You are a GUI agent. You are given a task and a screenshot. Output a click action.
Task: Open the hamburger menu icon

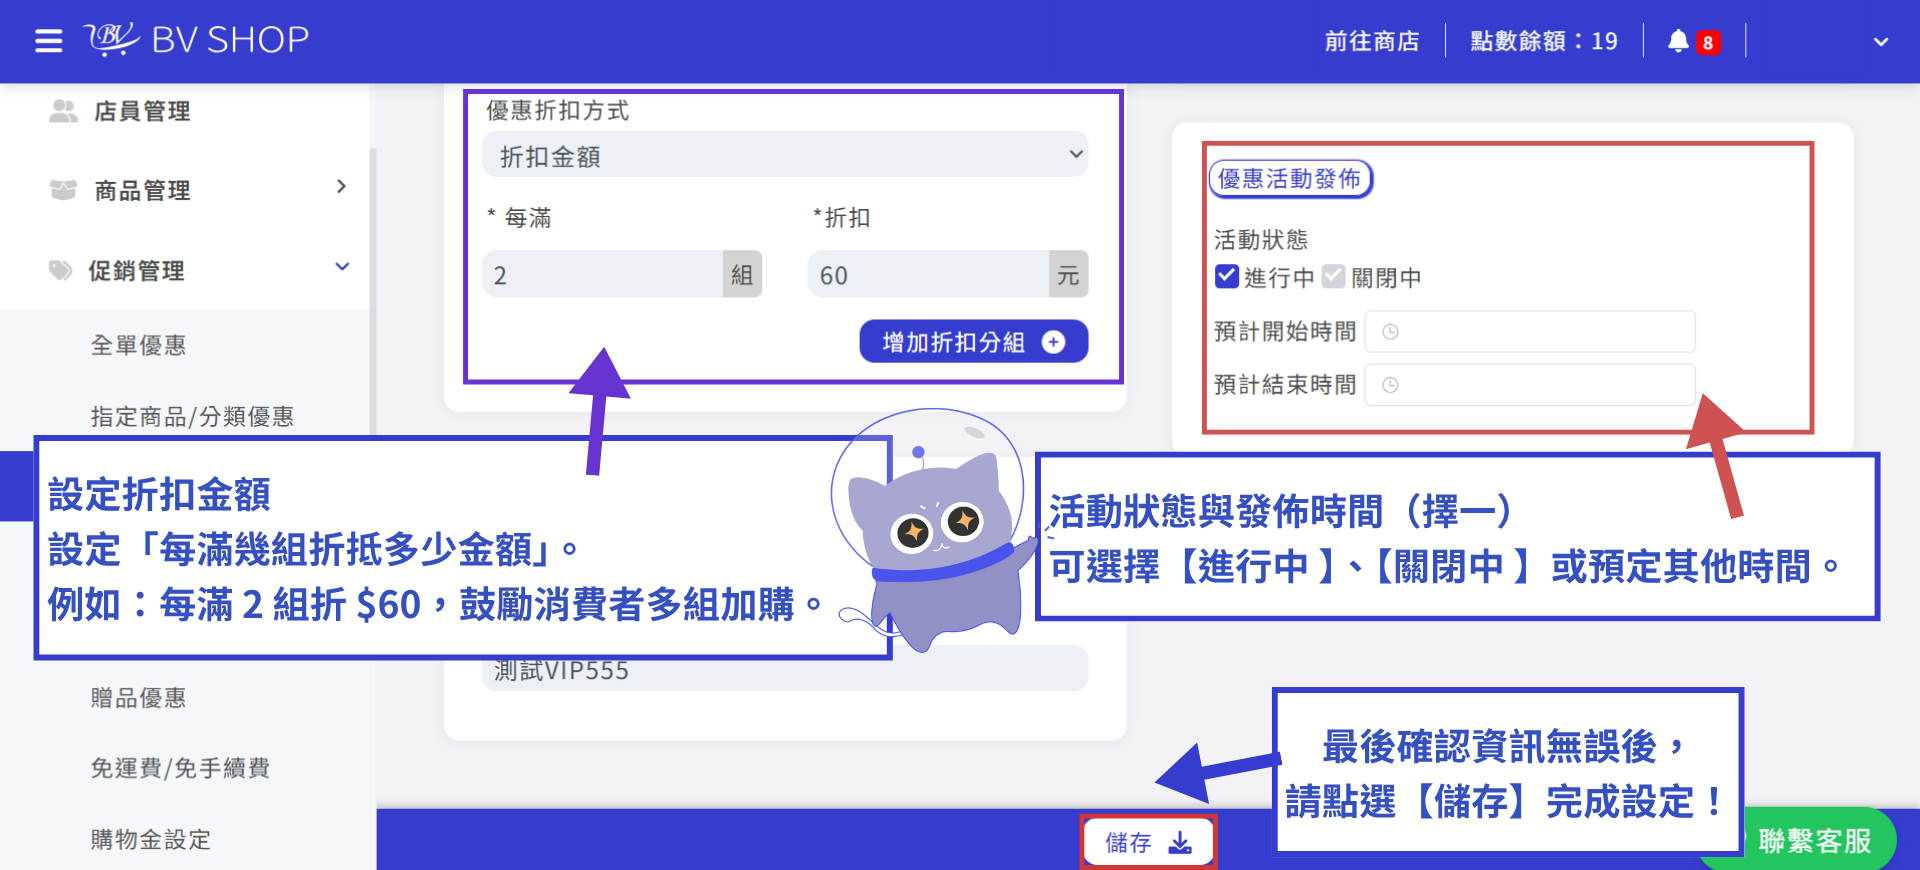(x=48, y=41)
